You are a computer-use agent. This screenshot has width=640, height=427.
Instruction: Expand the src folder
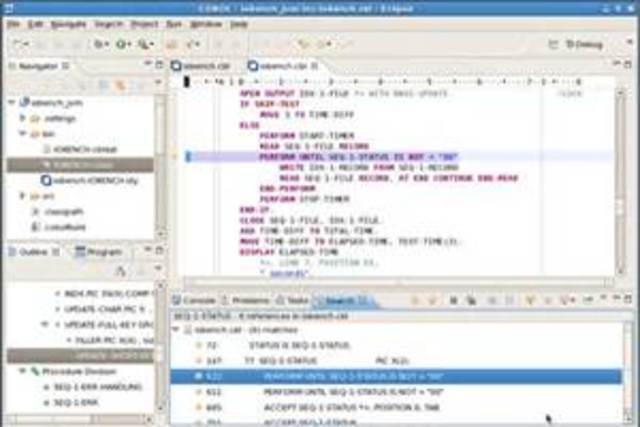(23, 196)
